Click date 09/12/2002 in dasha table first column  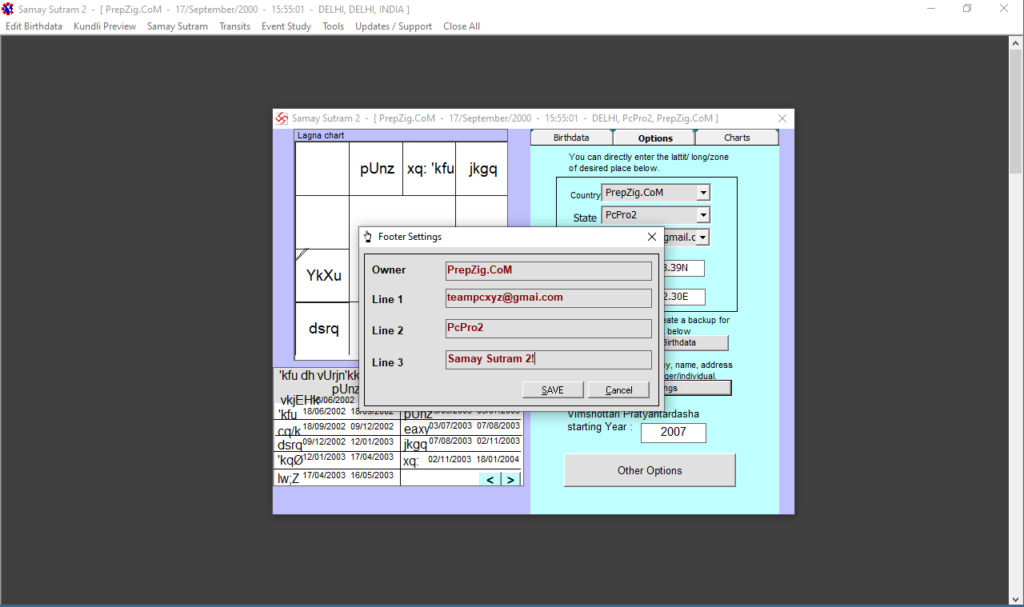(324, 442)
